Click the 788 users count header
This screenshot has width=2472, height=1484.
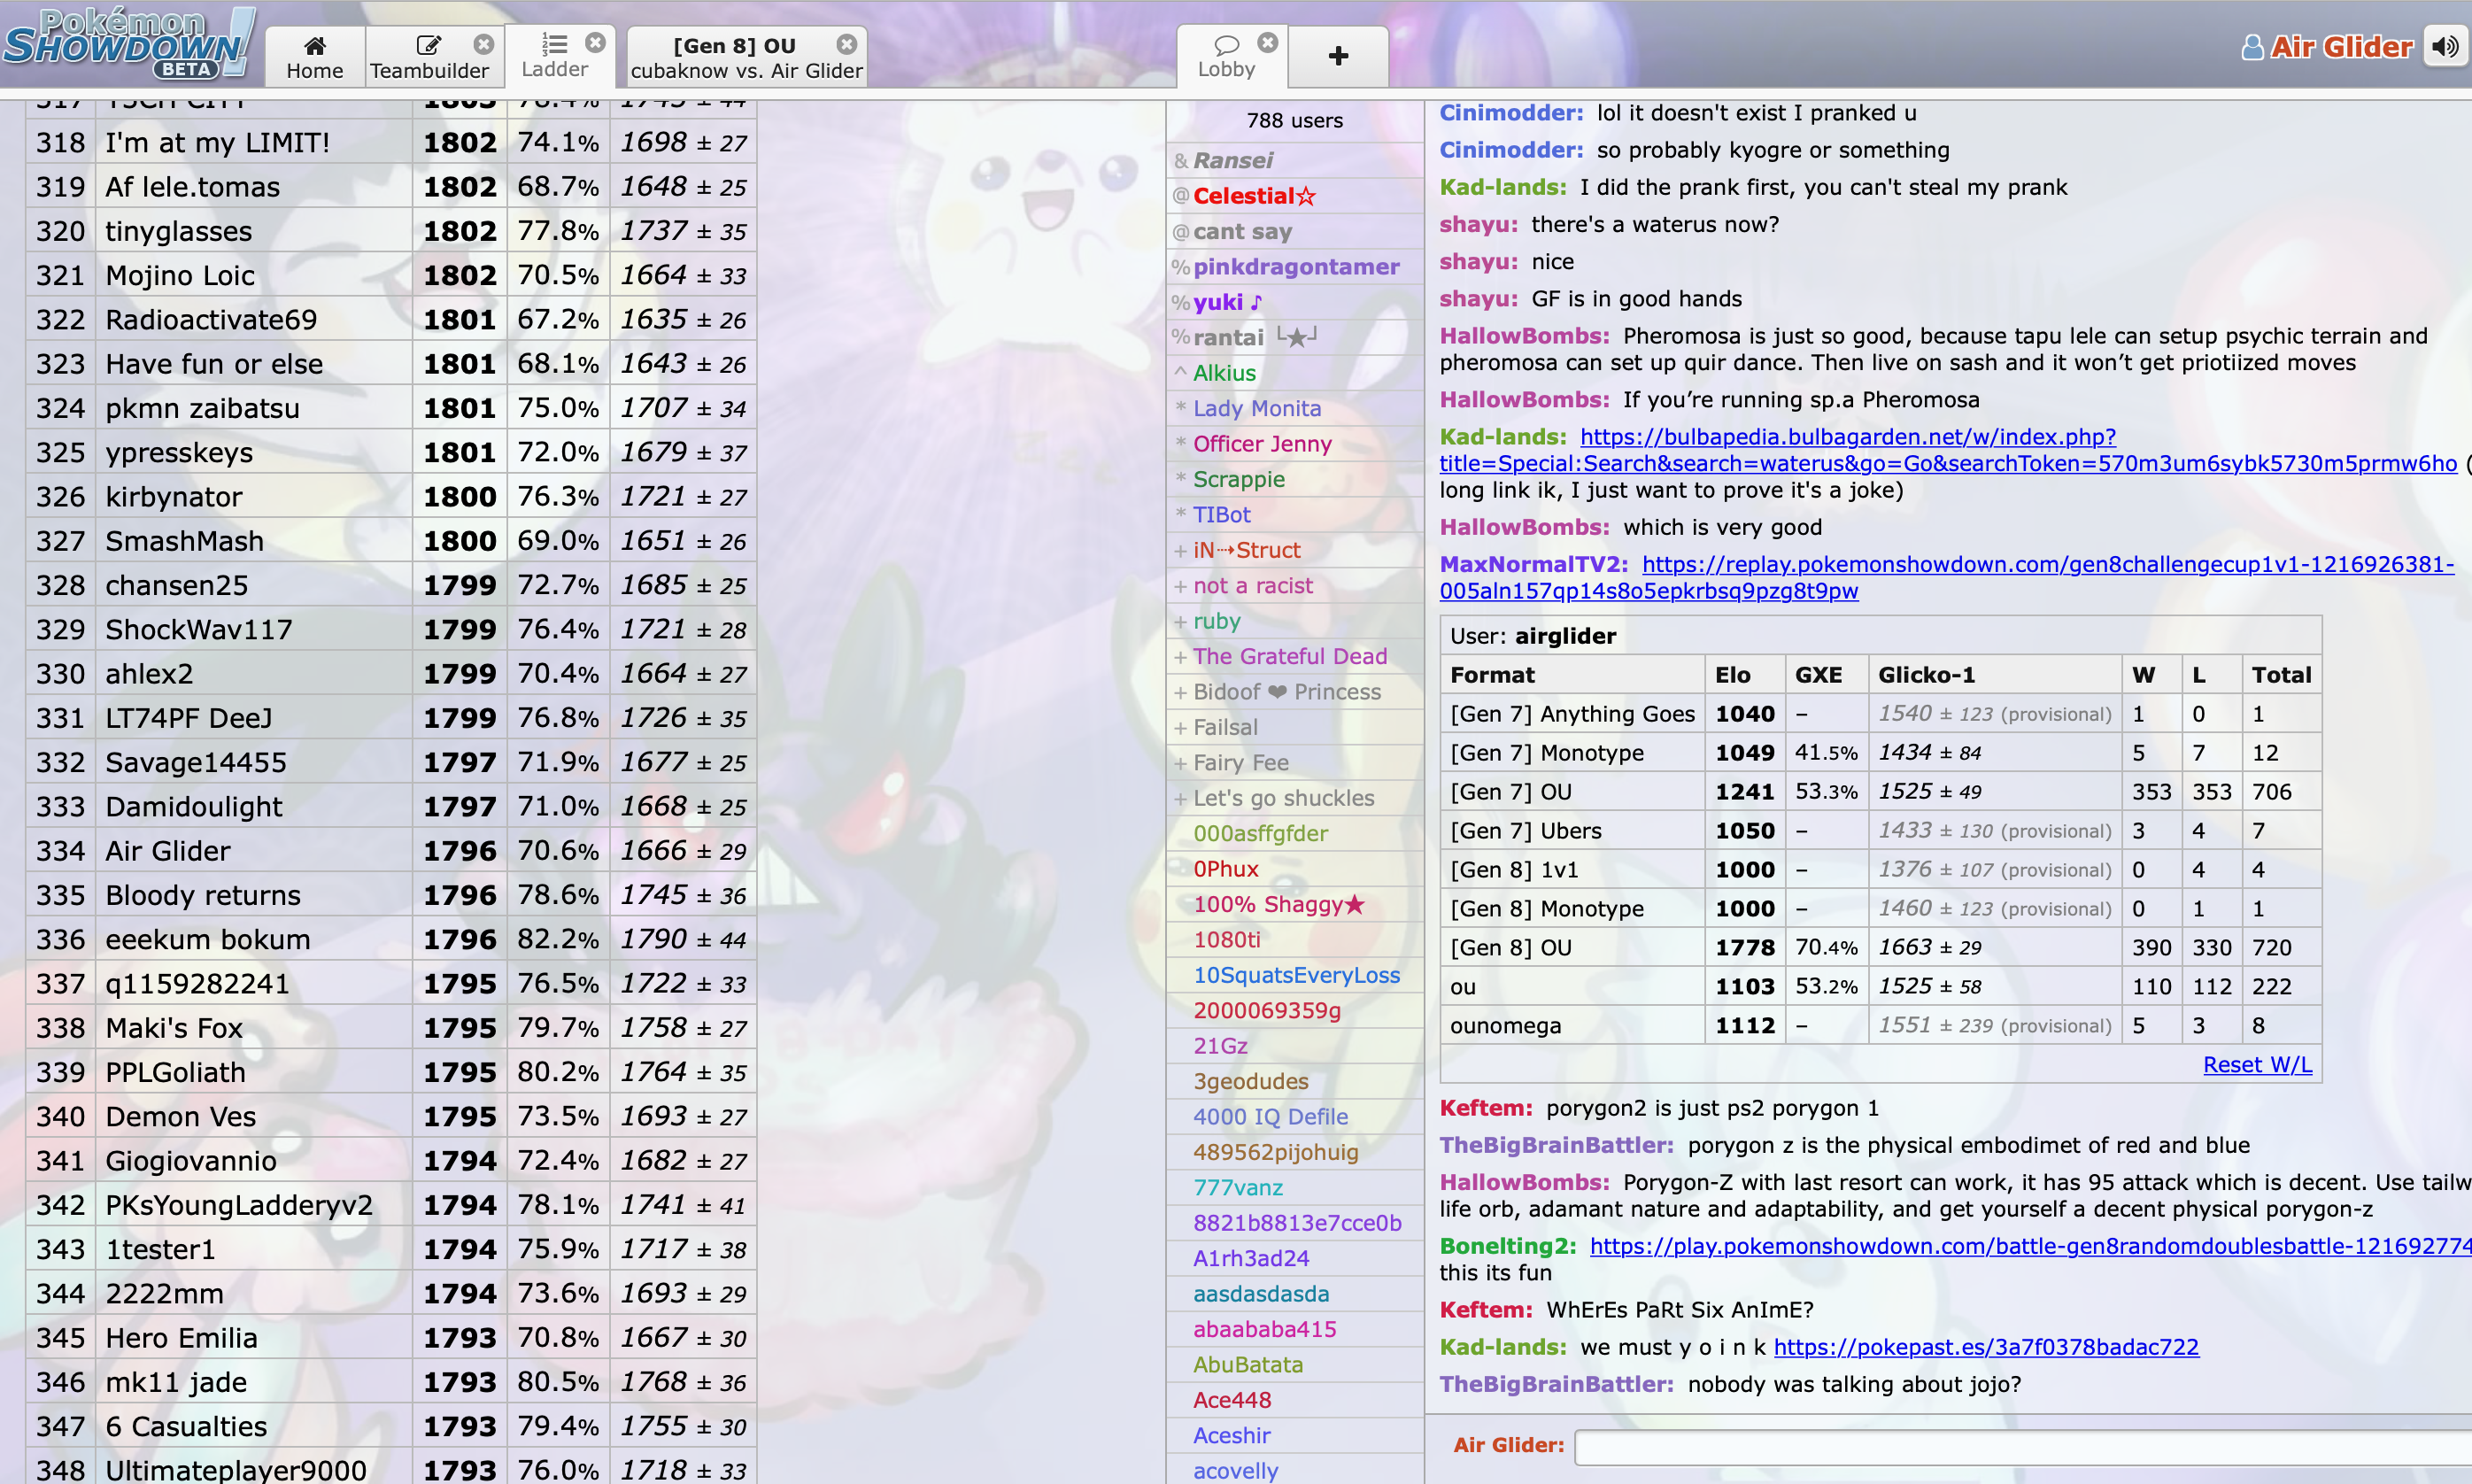click(1295, 120)
